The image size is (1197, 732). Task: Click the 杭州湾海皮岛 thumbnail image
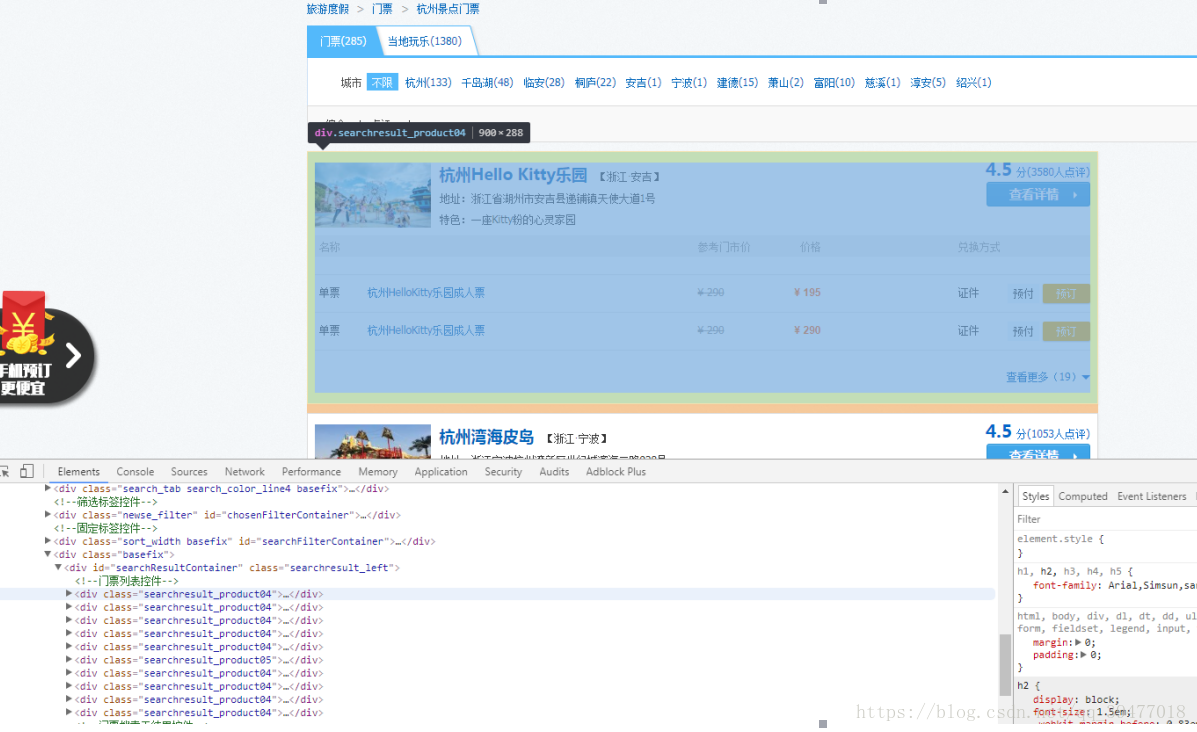(x=373, y=441)
